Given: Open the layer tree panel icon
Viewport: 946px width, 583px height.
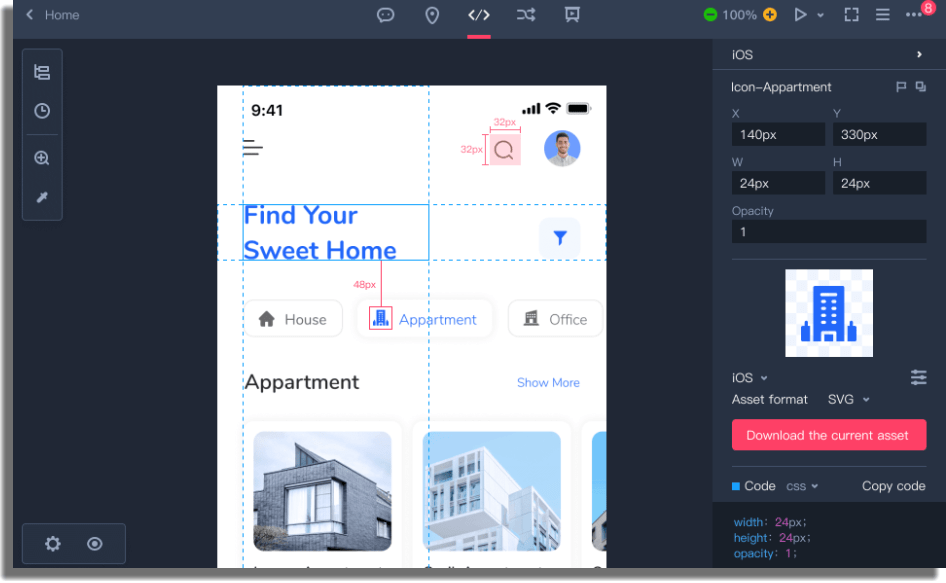Looking at the screenshot, I should pyautogui.click(x=42, y=72).
